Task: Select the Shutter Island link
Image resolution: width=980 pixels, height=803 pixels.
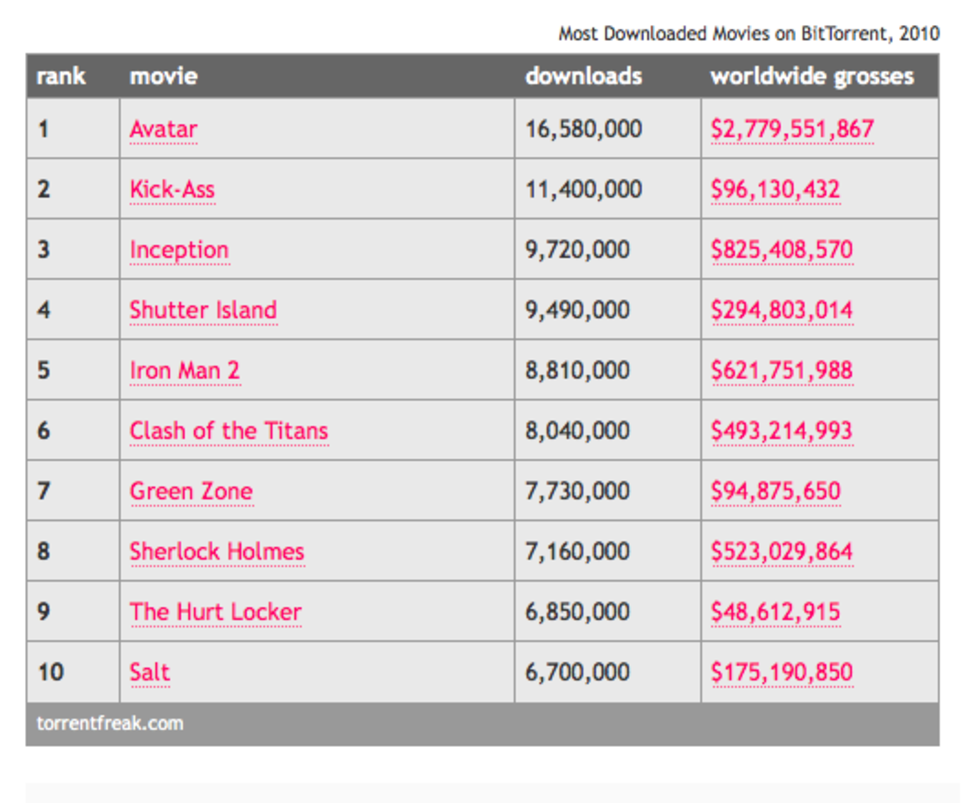Action: click(203, 310)
